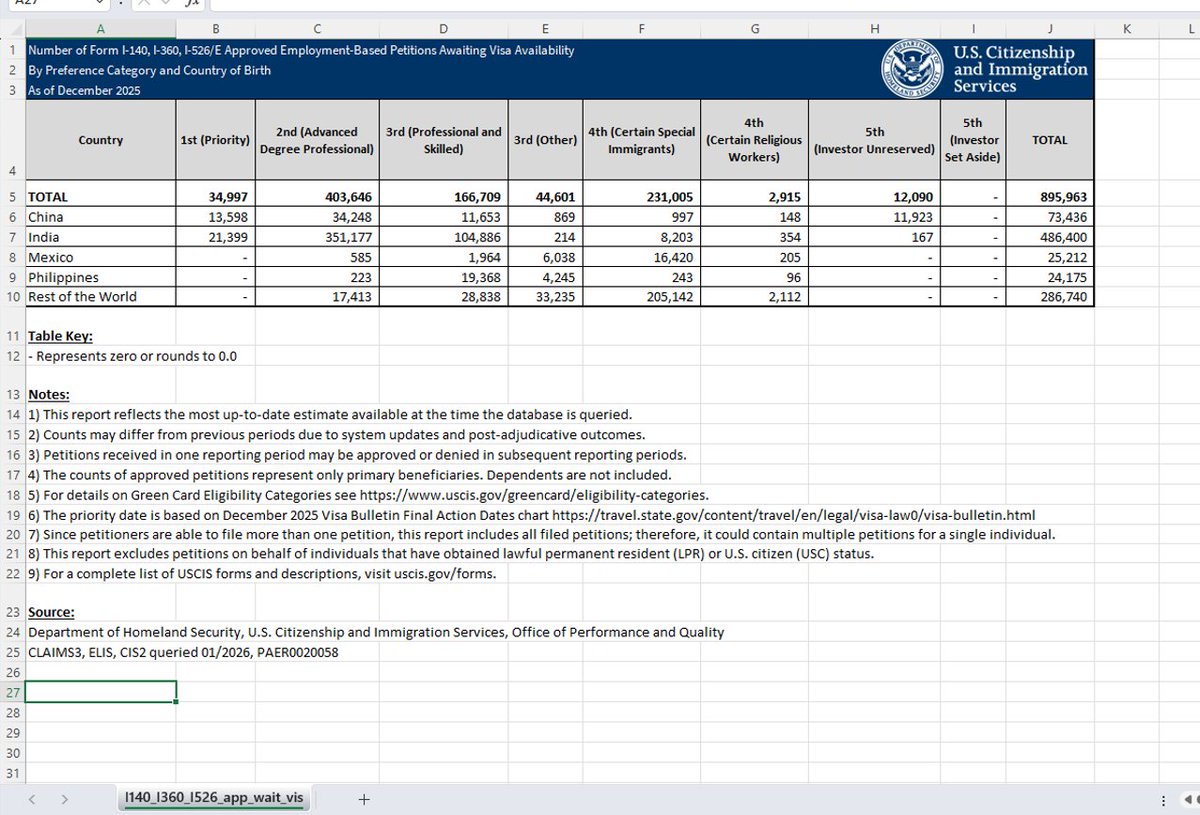Click the '2nd (Advanced Degree Professional)' heading

316,140
